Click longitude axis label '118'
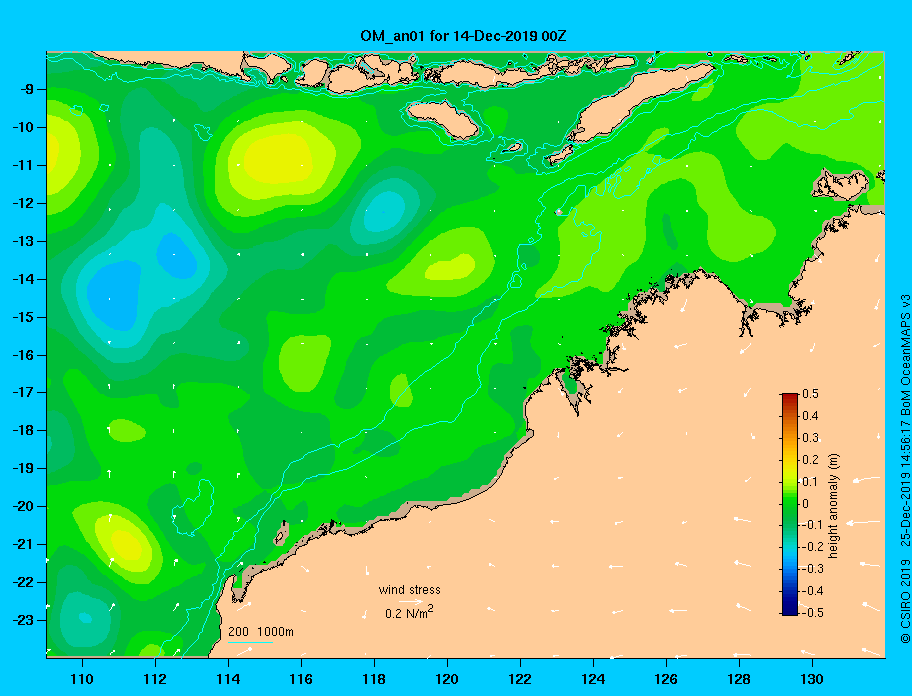 click(x=374, y=679)
